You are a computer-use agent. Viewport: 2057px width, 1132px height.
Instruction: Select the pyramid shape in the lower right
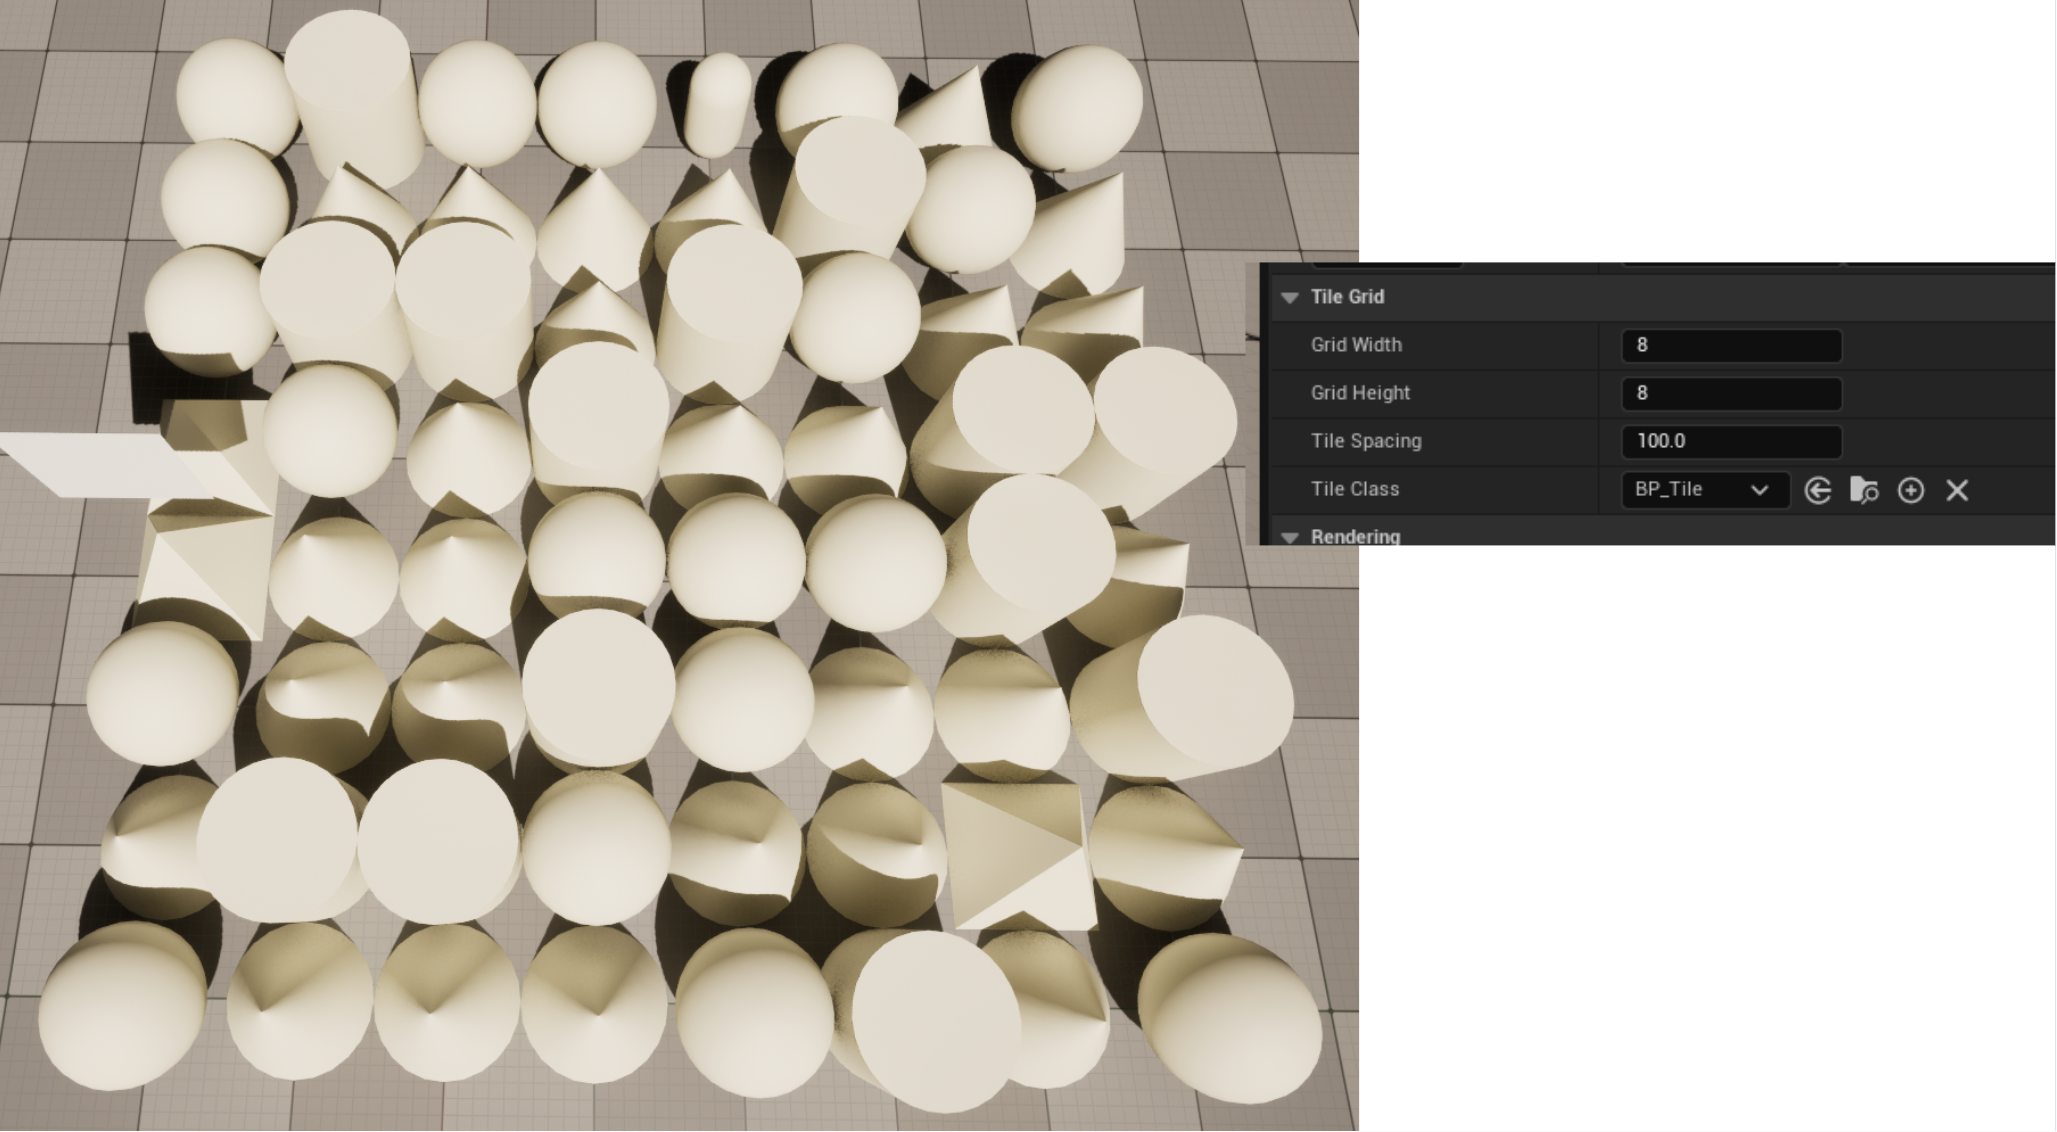tap(1015, 853)
